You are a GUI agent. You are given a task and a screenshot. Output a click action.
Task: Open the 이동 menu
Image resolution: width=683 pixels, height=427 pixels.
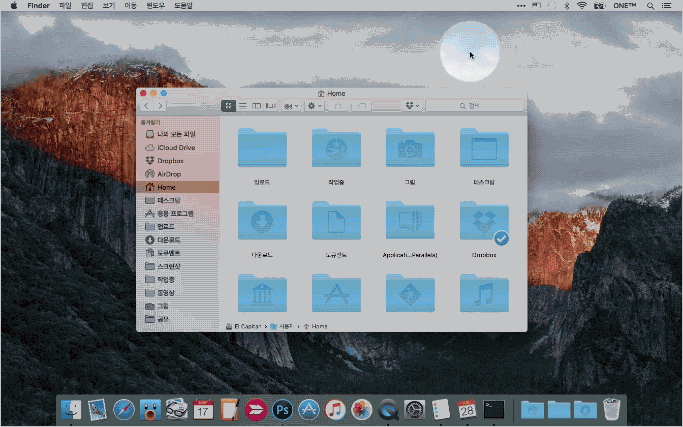coord(130,6)
